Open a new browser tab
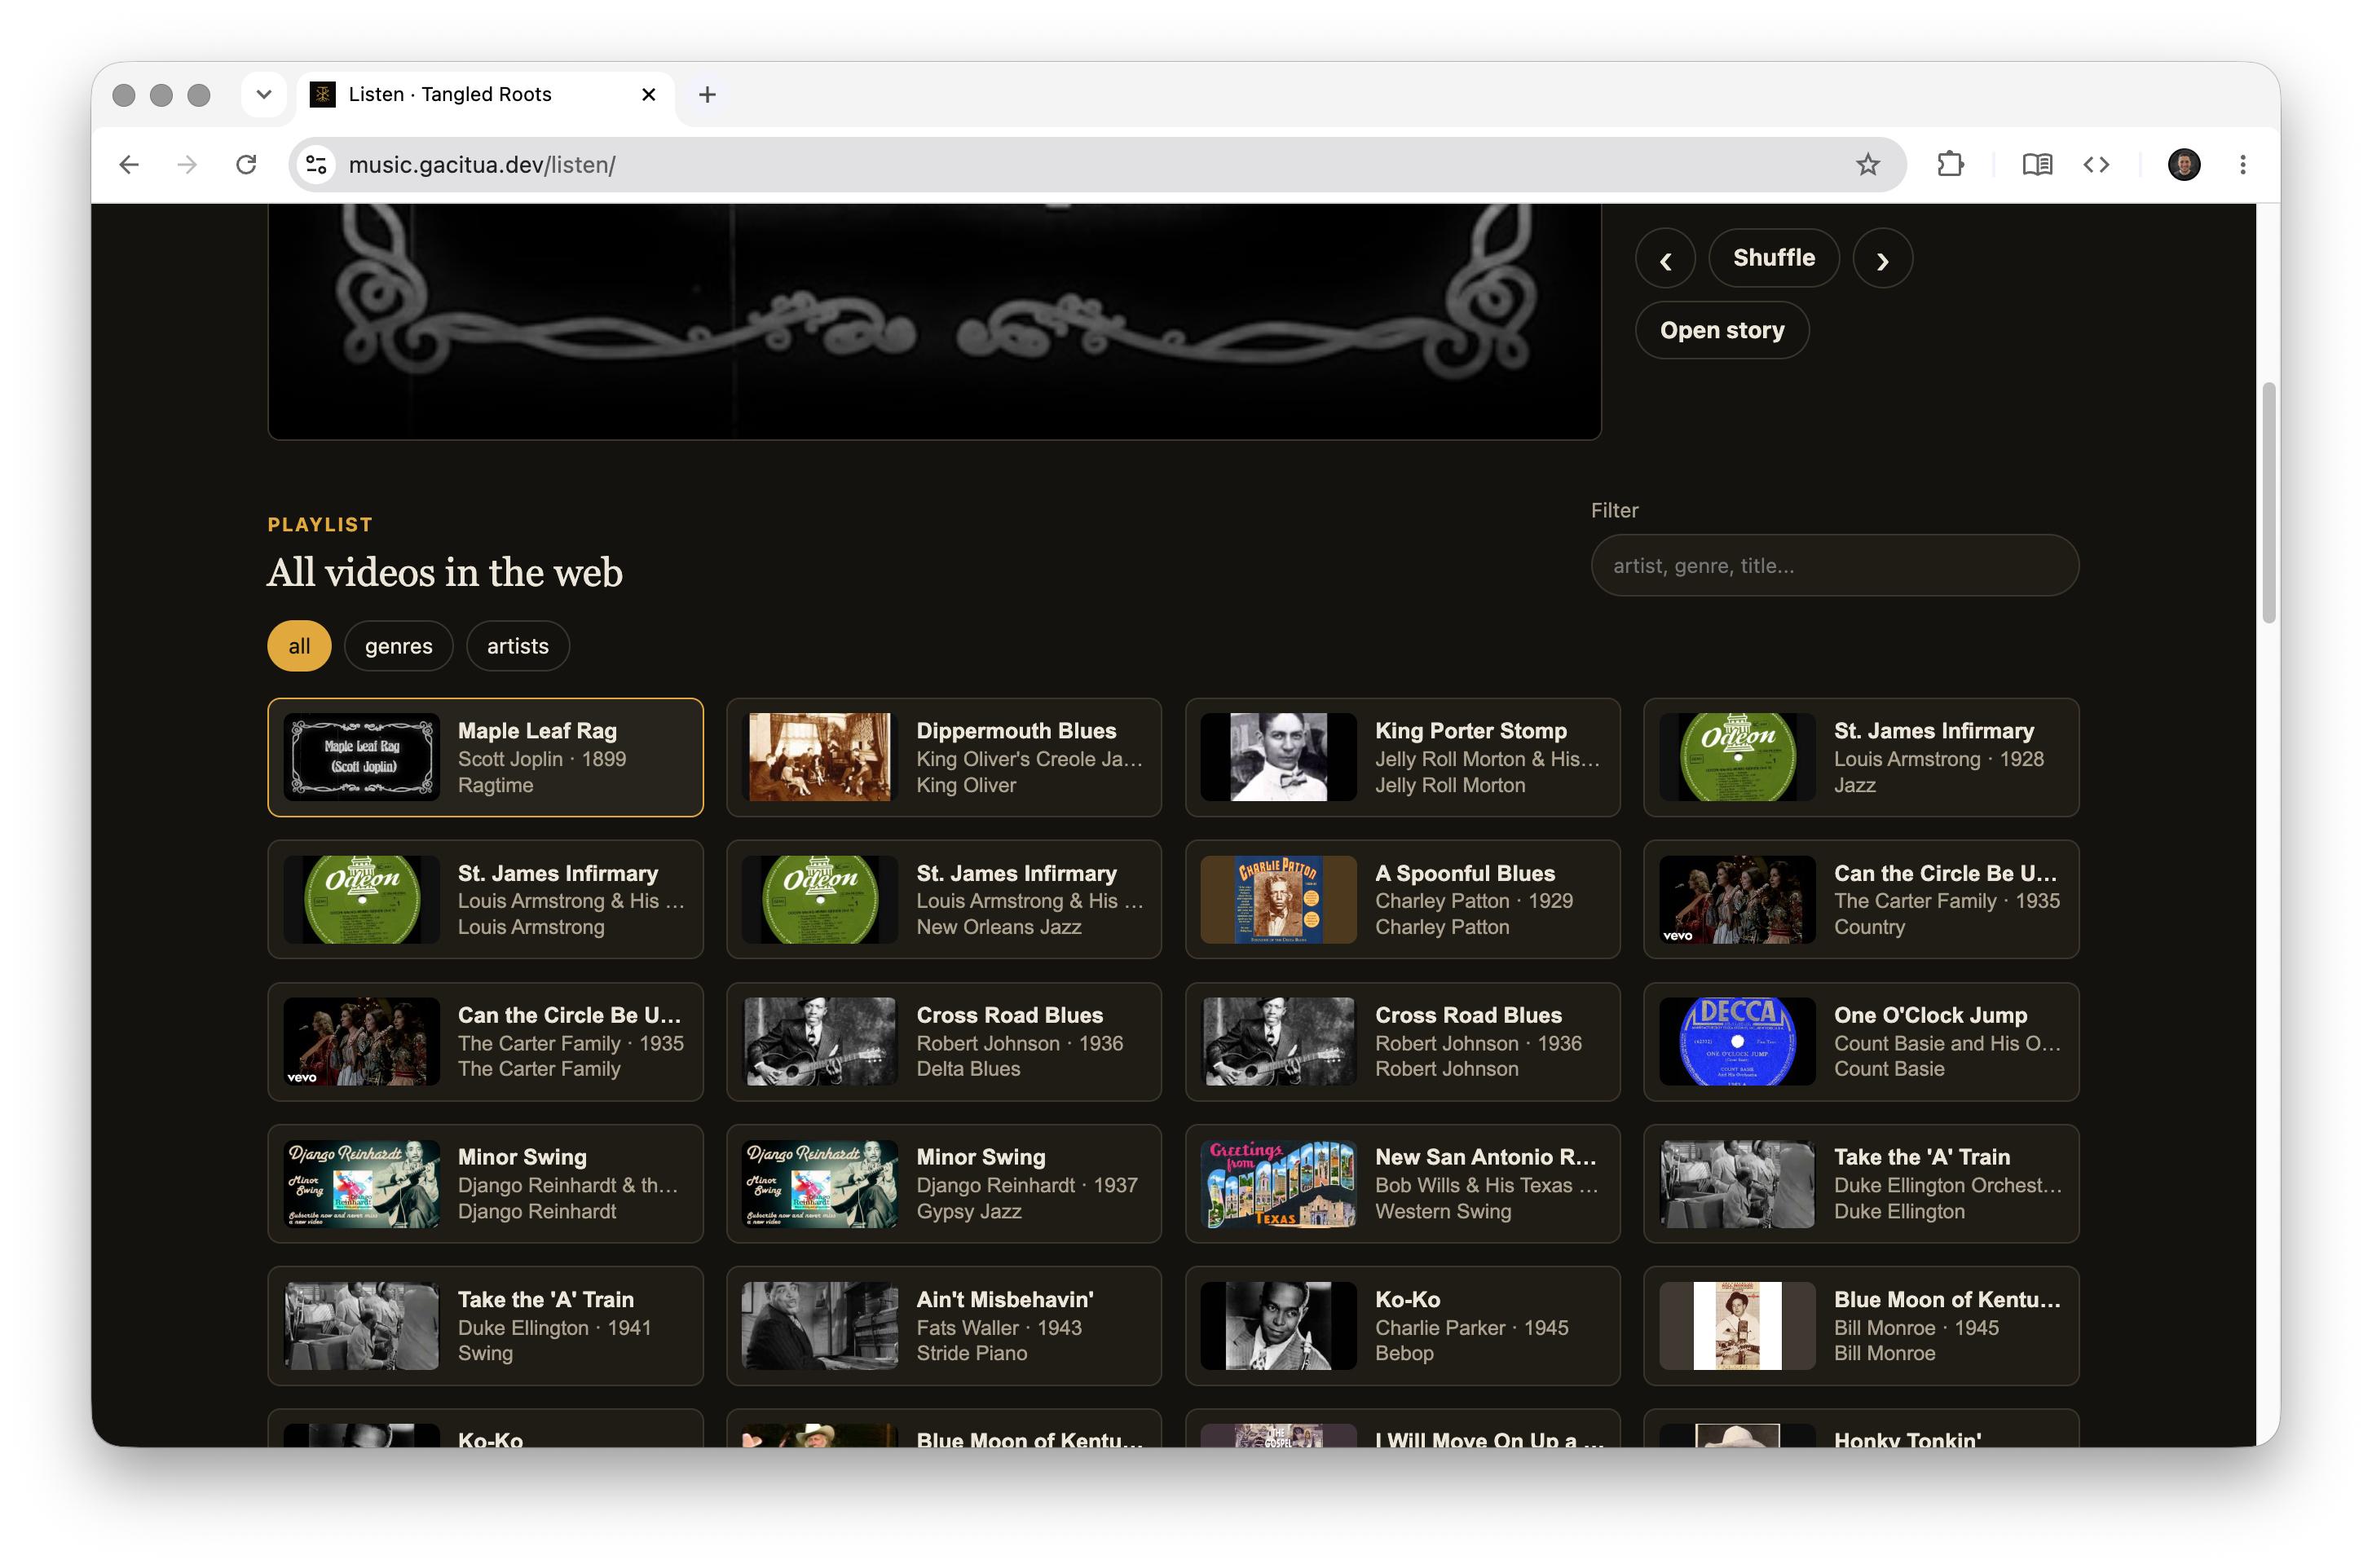The width and height of the screenshot is (2372, 1568). [707, 94]
